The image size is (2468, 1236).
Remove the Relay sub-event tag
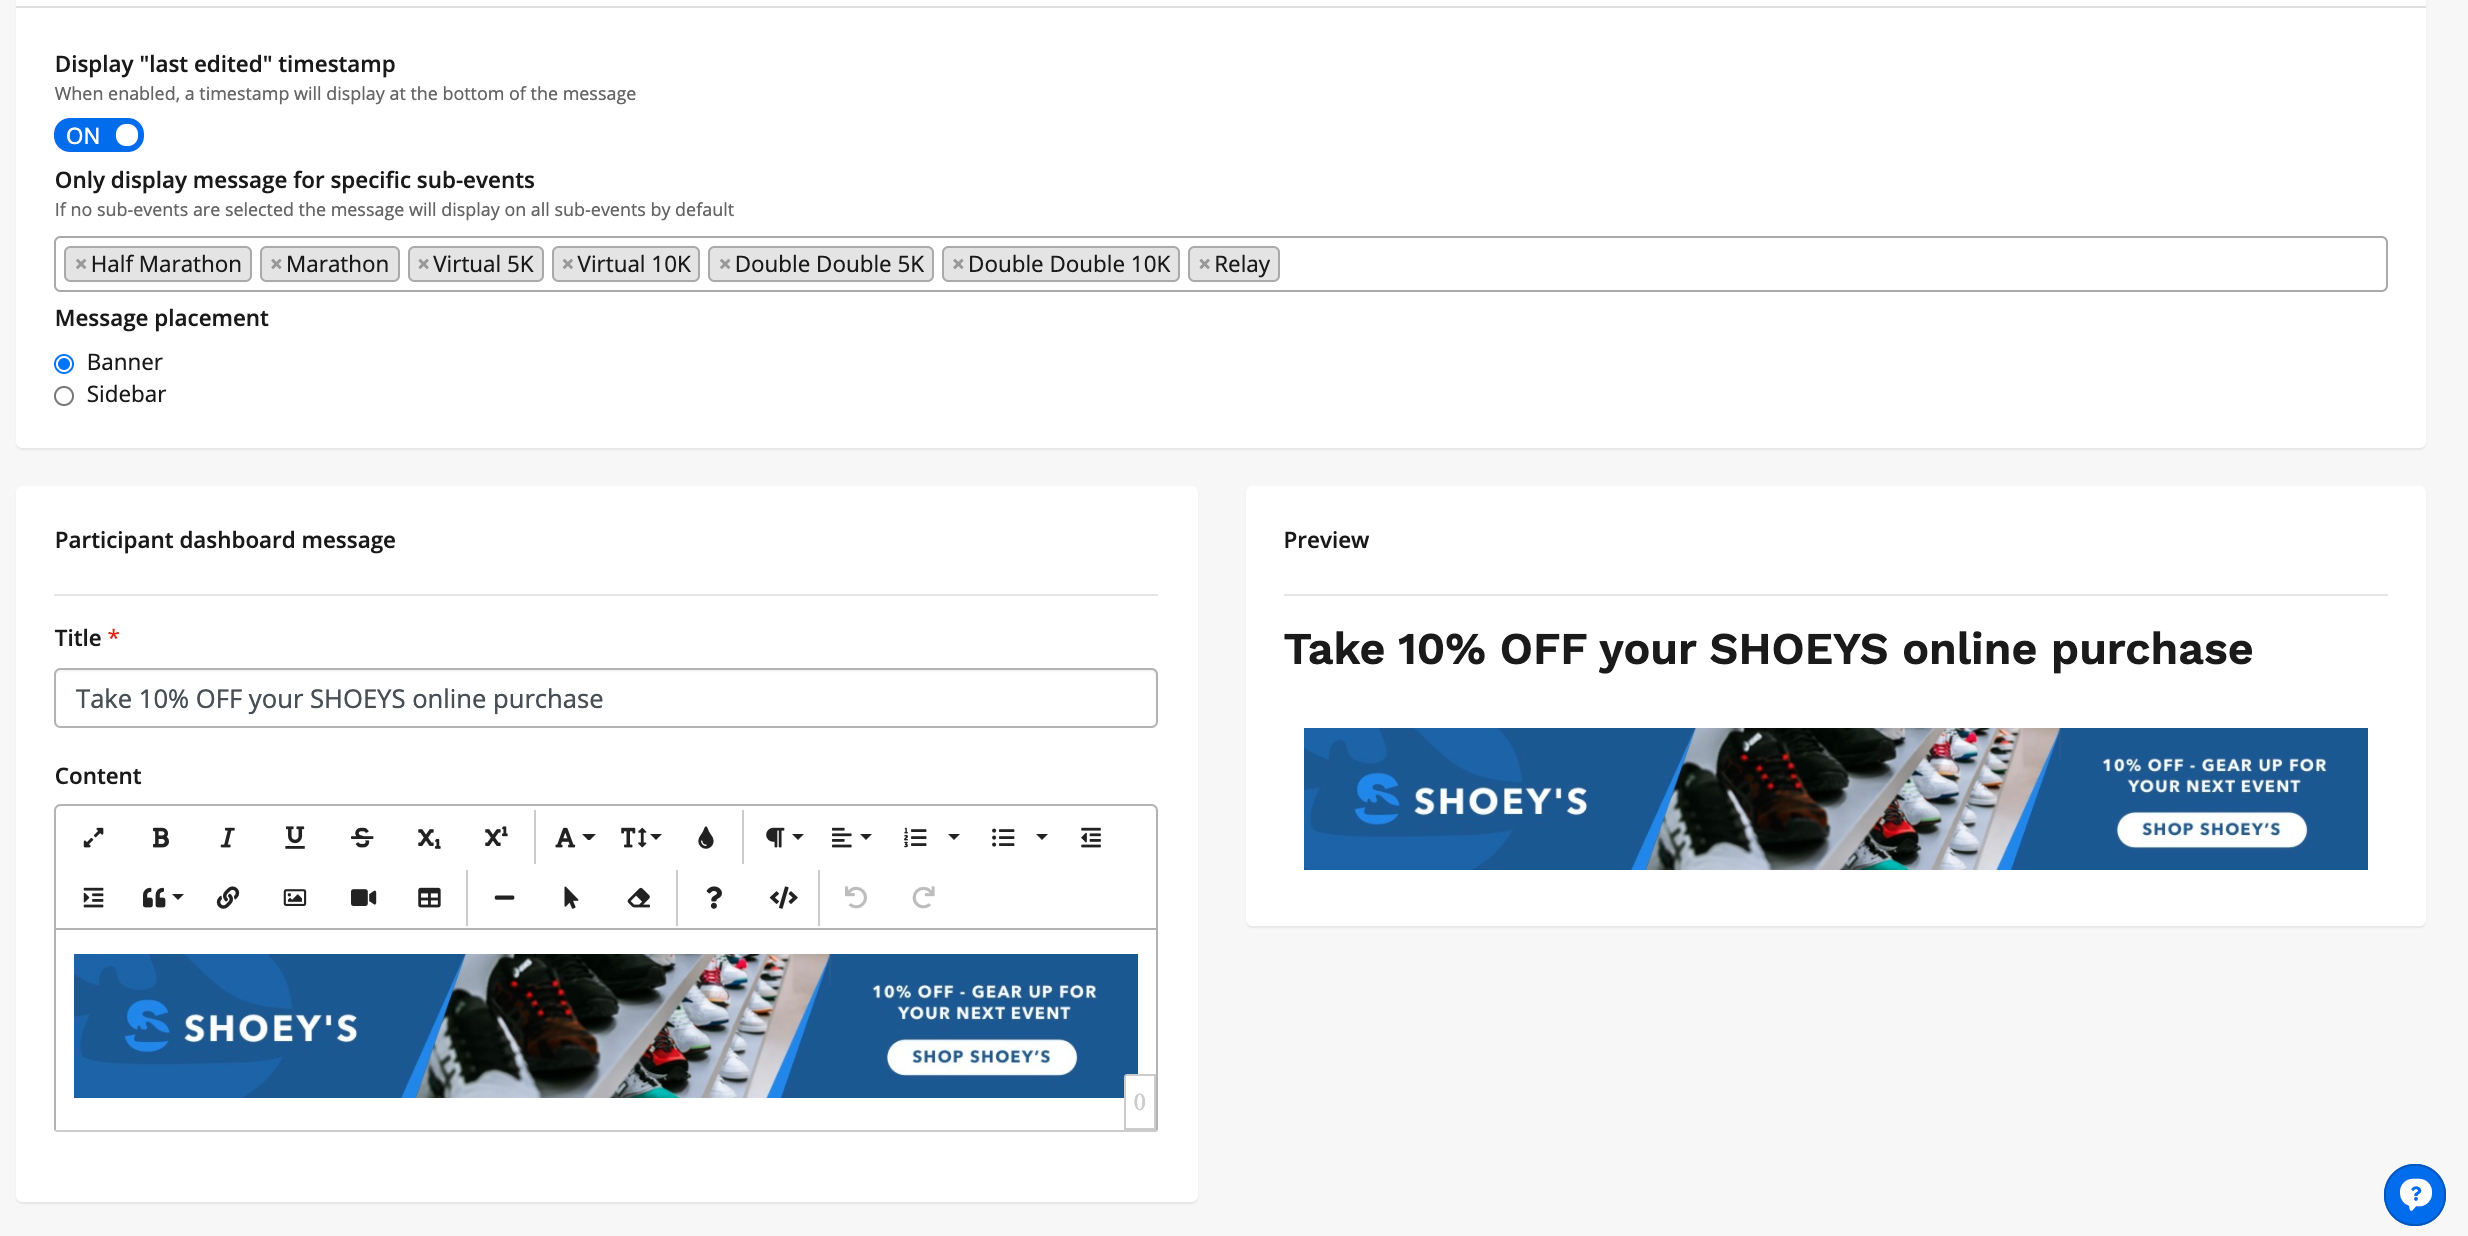(1204, 264)
